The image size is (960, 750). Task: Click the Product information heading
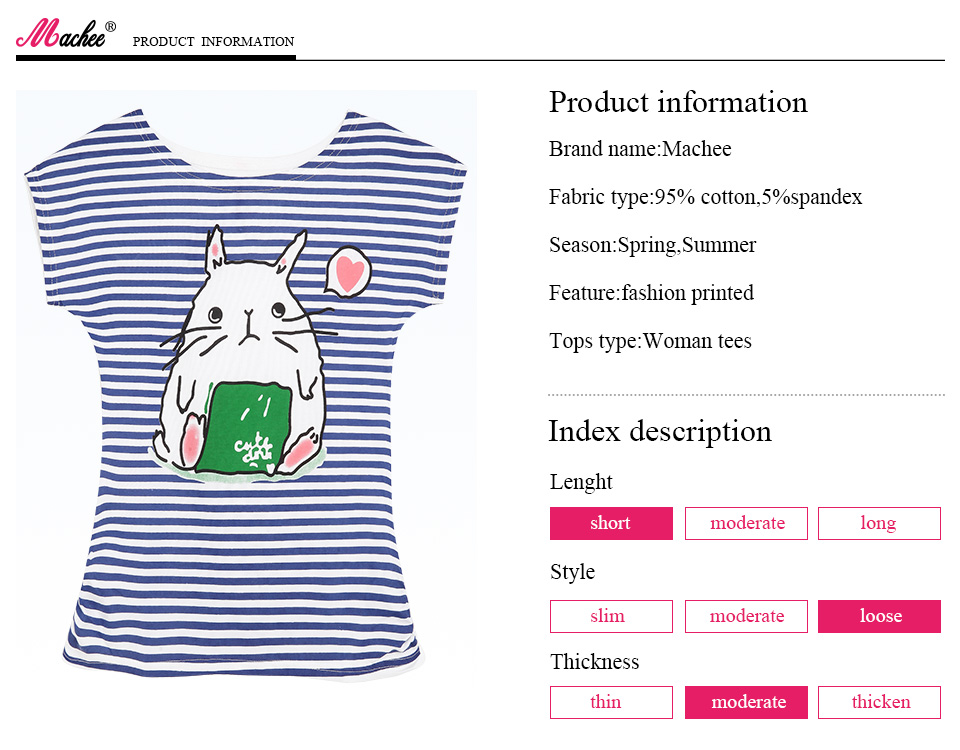pyautogui.click(x=678, y=102)
